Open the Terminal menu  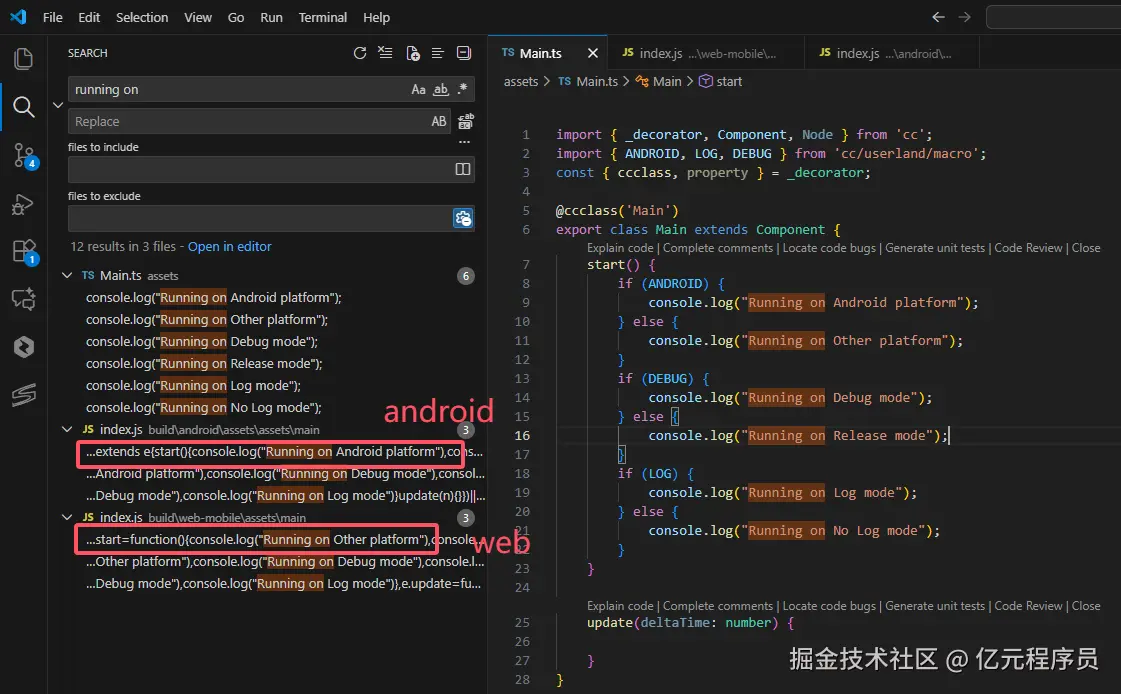[x=322, y=17]
